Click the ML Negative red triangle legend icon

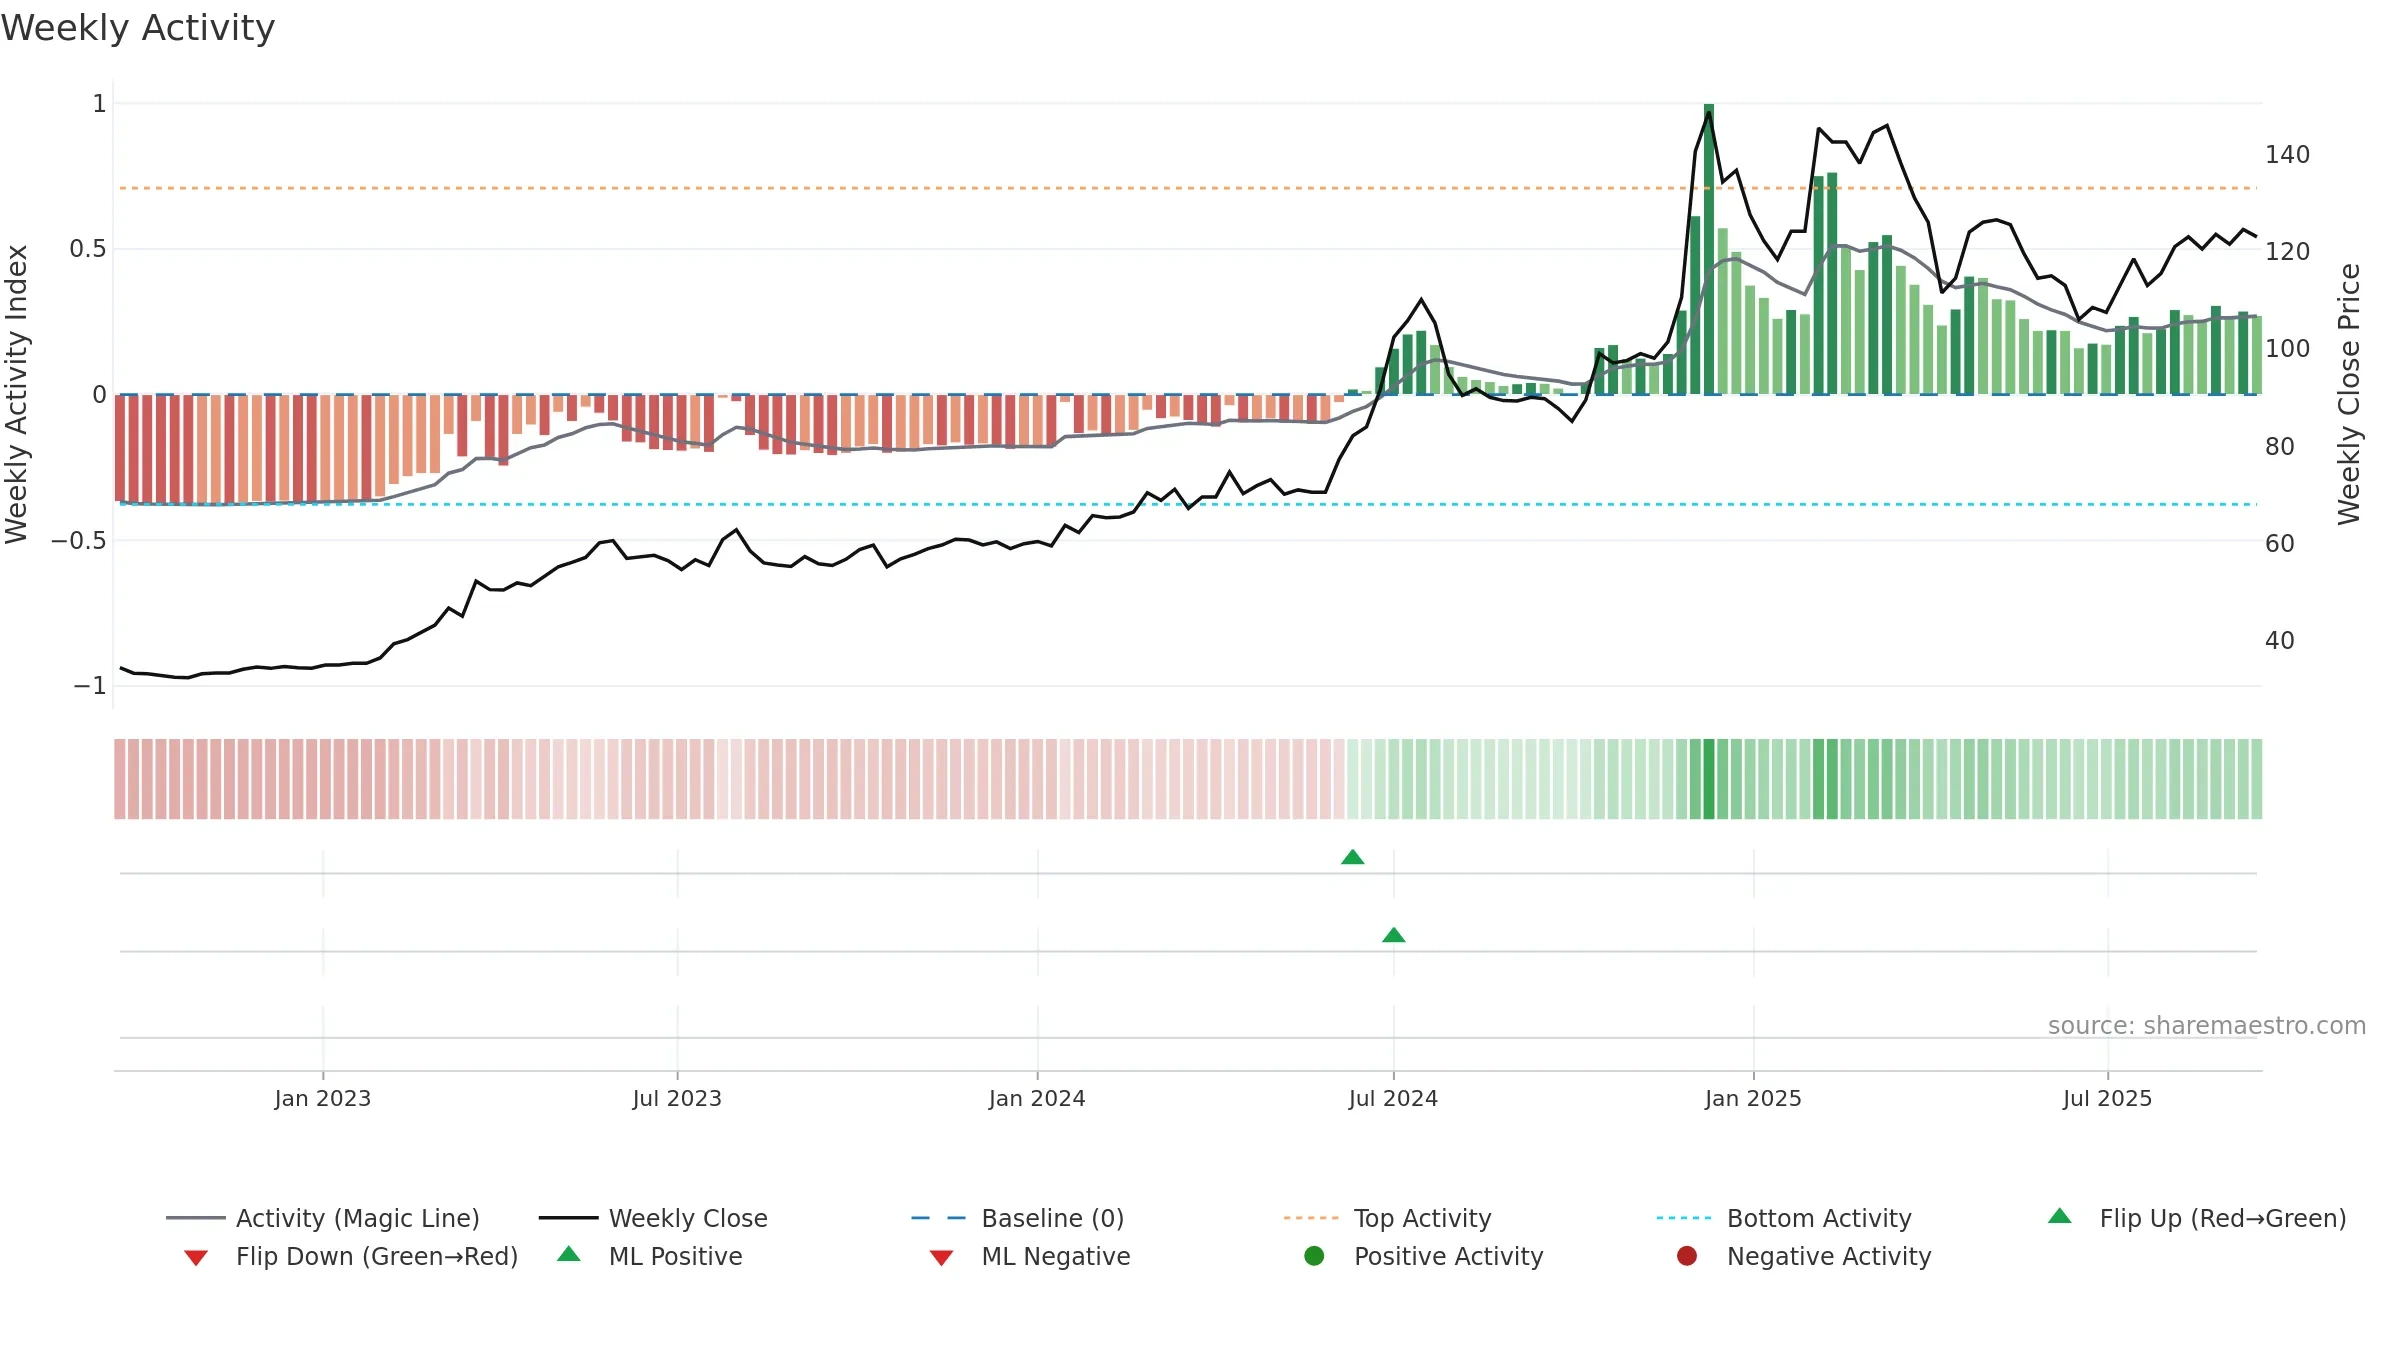click(x=941, y=1258)
